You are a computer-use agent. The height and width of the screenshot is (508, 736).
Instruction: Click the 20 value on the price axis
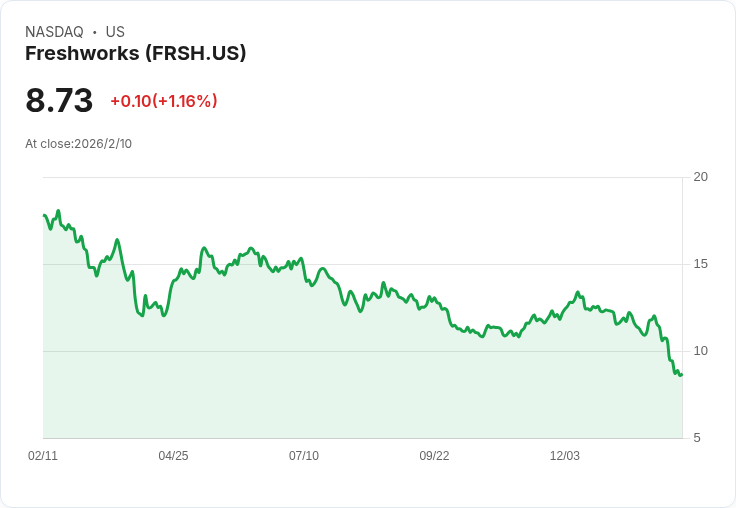700,177
